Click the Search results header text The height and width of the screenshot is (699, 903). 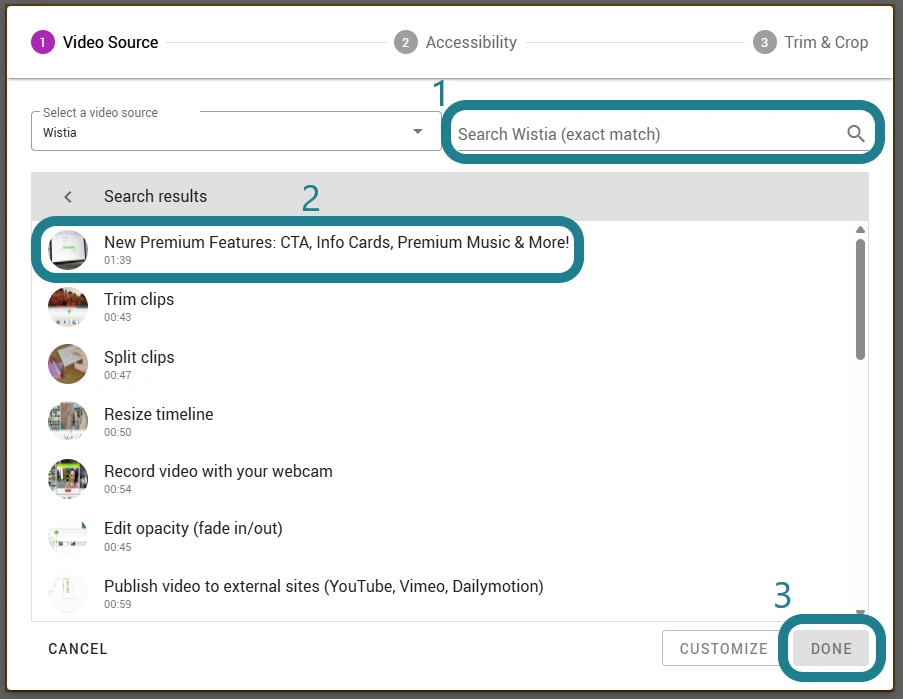click(155, 196)
